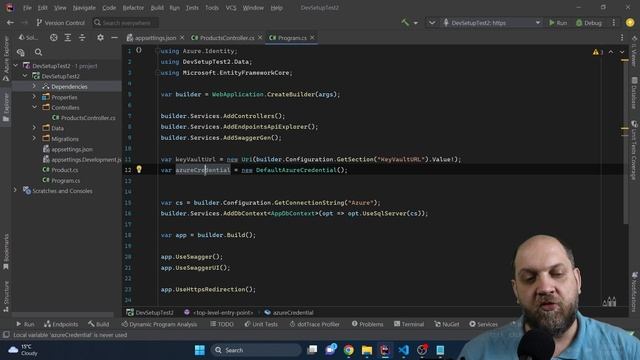Open Structure side panel
The height and width of the screenshot is (360, 640).
tap(6, 297)
